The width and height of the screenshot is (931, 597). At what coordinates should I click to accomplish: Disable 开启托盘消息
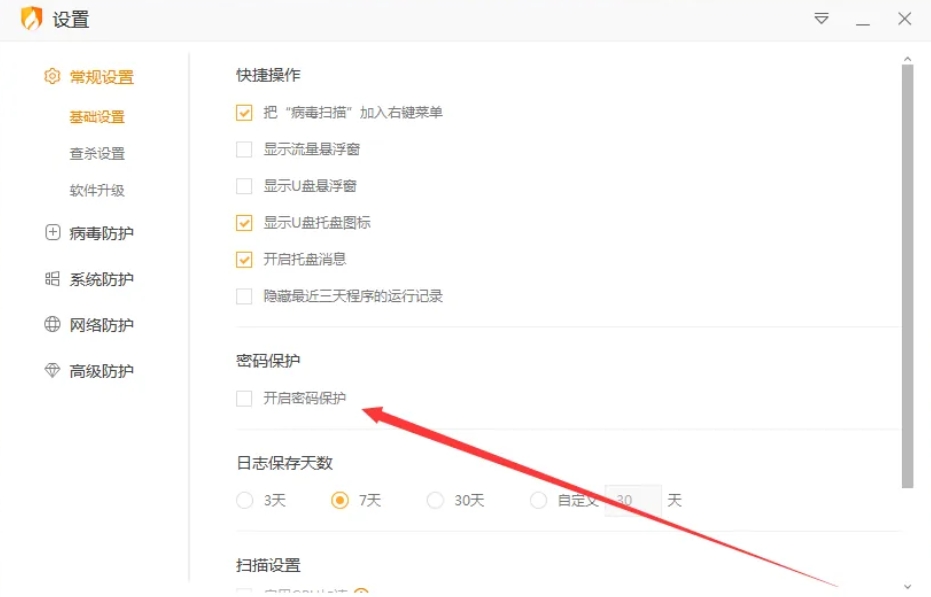pos(244,259)
